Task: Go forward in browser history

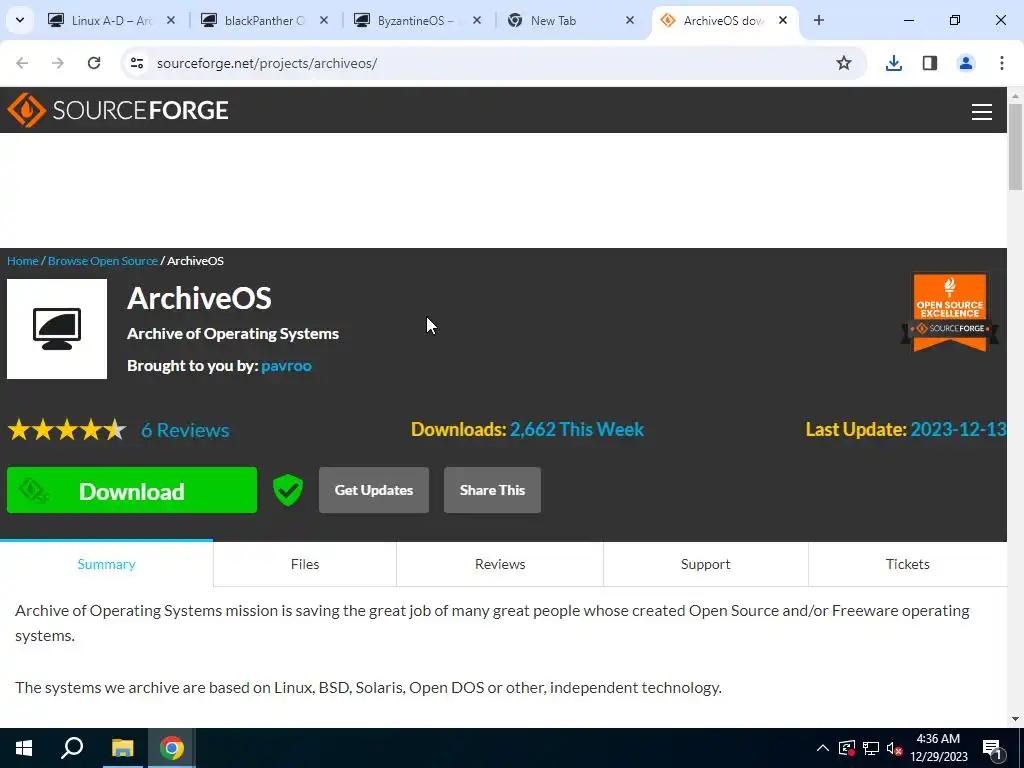Action: (x=58, y=63)
